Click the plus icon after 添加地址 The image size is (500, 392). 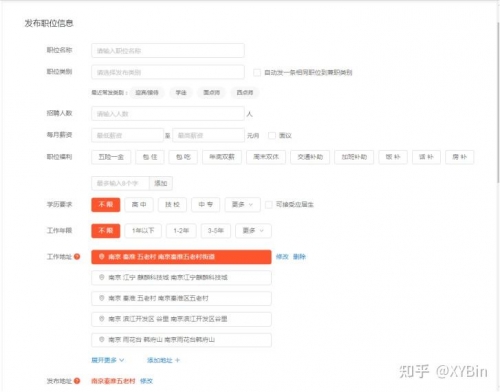tap(177, 360)
